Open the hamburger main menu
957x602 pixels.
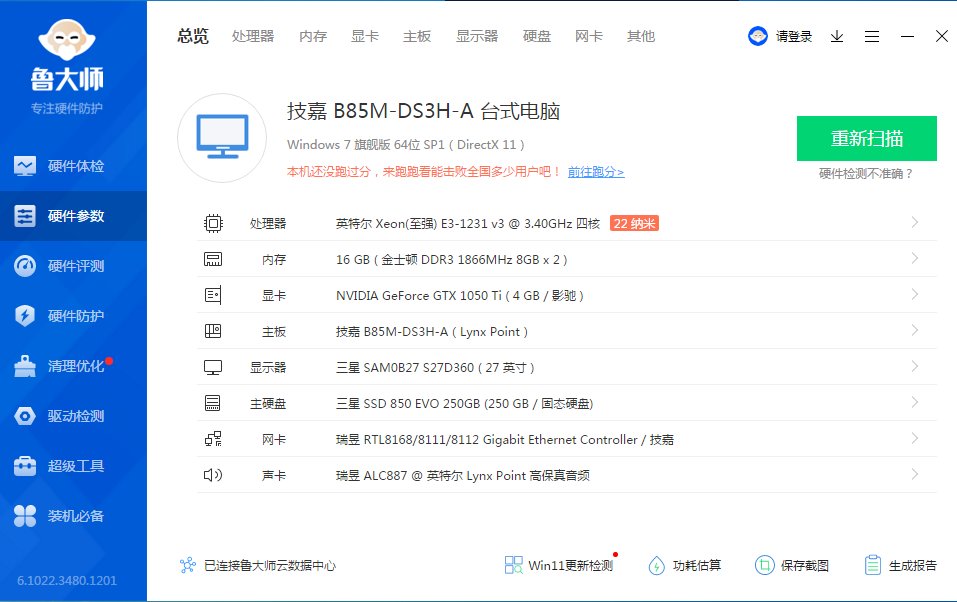(x=872, y=37)
